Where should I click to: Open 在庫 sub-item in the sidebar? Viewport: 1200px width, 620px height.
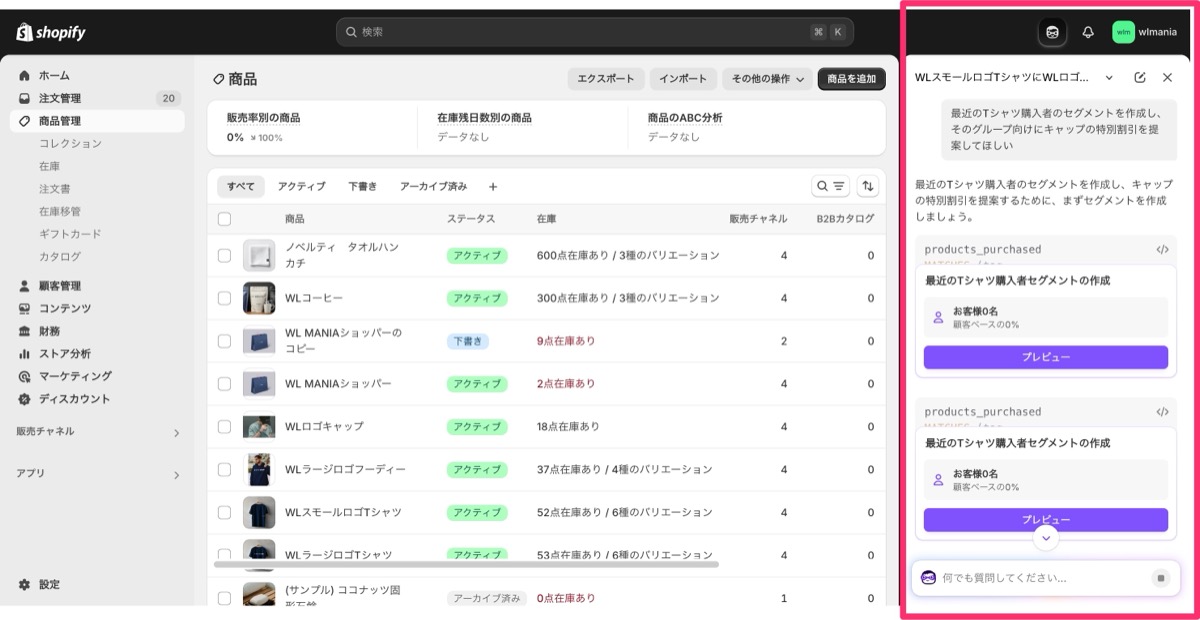(x=49, y=166)
